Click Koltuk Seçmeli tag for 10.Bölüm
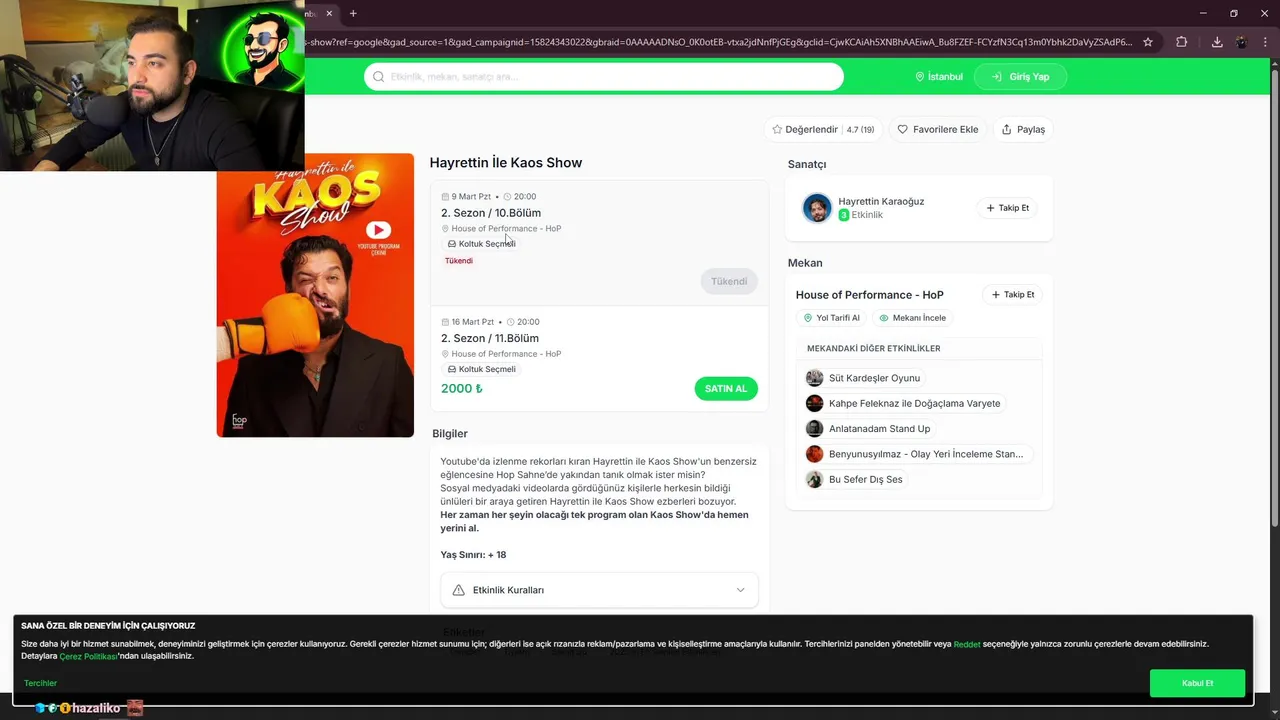 [482, 244]
